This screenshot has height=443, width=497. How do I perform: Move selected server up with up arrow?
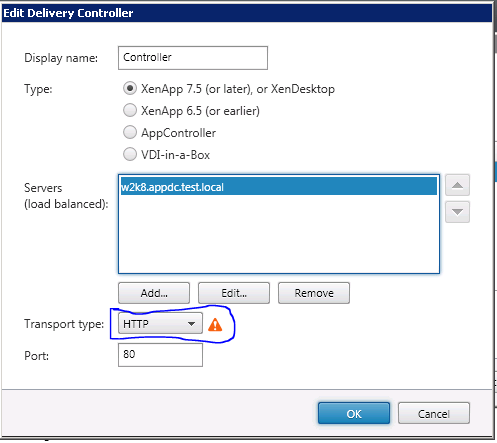(x=457, y=185)
